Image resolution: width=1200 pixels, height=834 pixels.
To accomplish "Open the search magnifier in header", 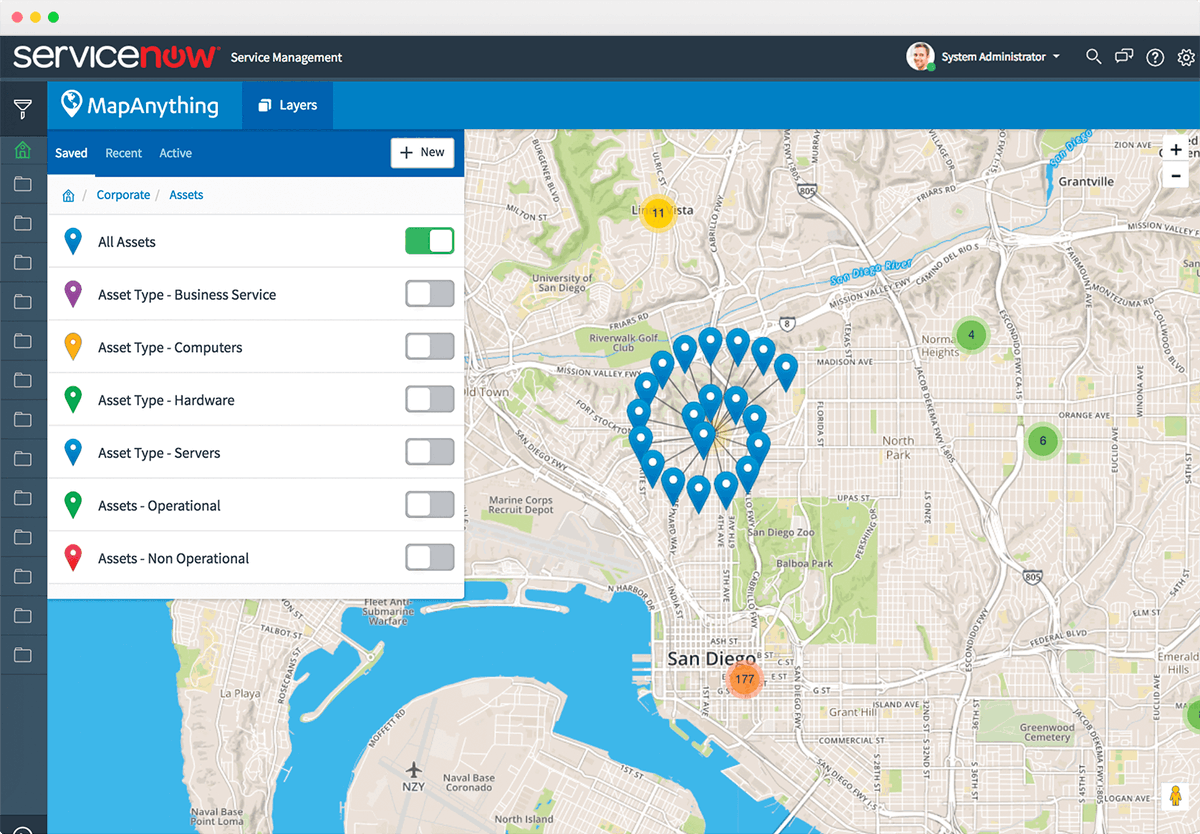I will coord(1093,57).
